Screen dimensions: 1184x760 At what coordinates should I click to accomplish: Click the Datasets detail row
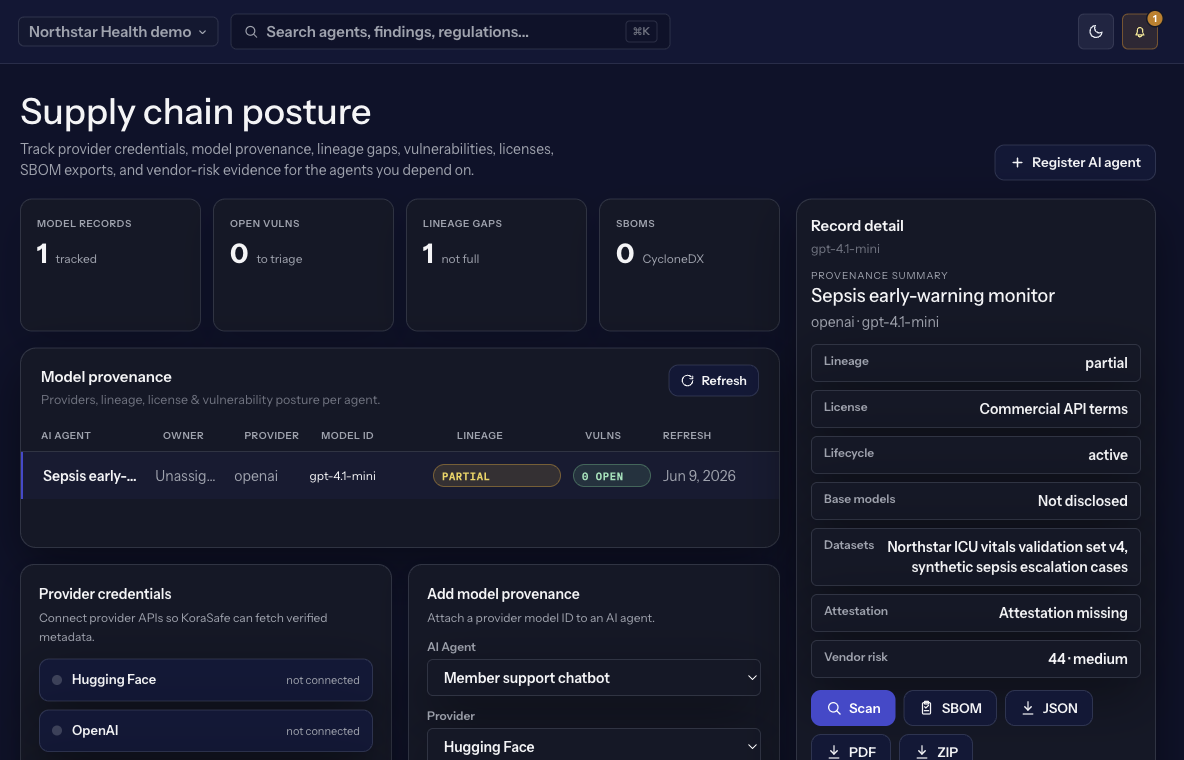(976, 557)
